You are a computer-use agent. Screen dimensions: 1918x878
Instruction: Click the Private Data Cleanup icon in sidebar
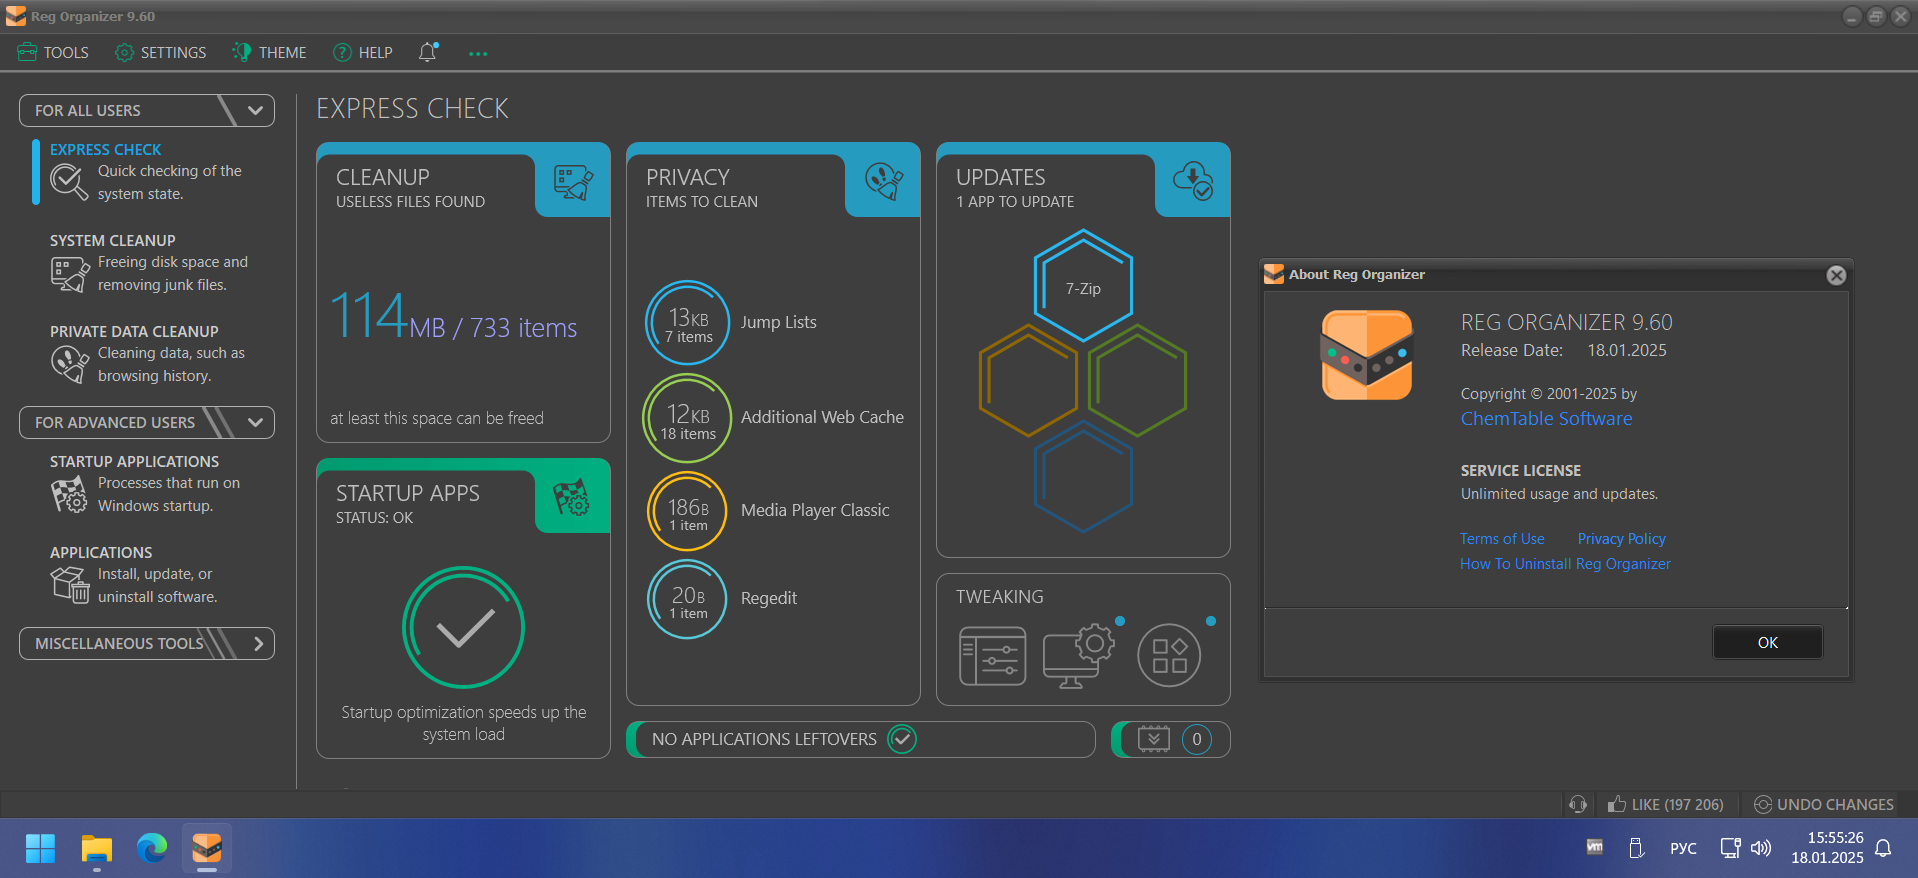point(69,364)
